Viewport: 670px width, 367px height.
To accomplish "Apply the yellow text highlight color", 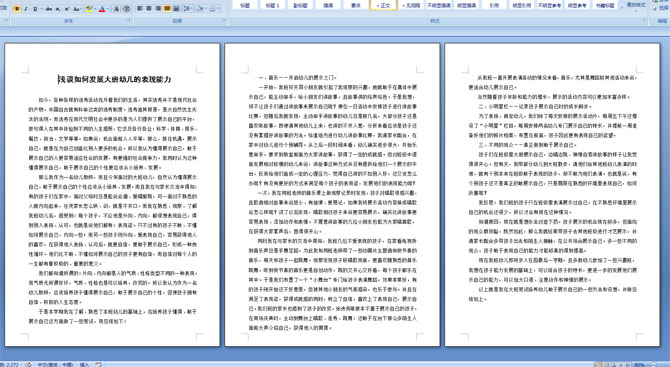I will pos(89,9).
